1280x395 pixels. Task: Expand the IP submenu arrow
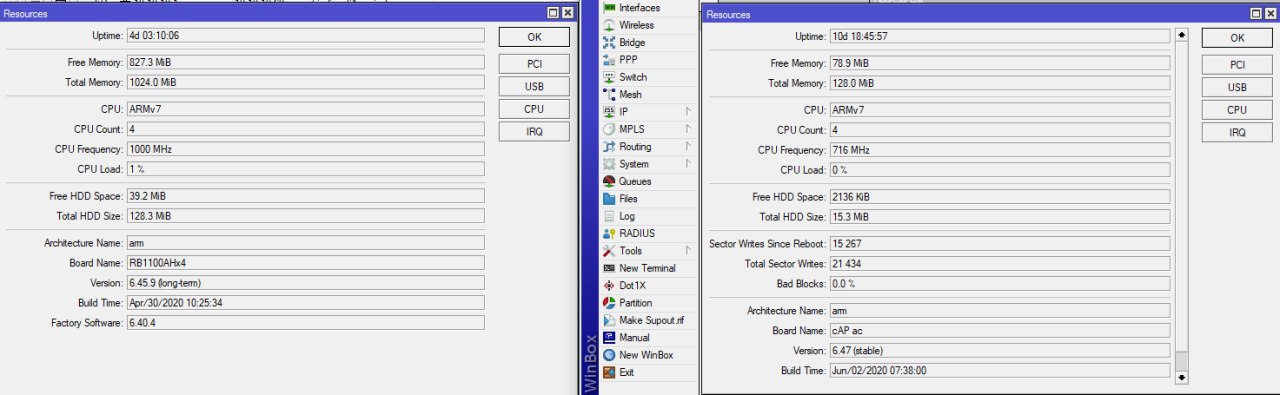688,112
